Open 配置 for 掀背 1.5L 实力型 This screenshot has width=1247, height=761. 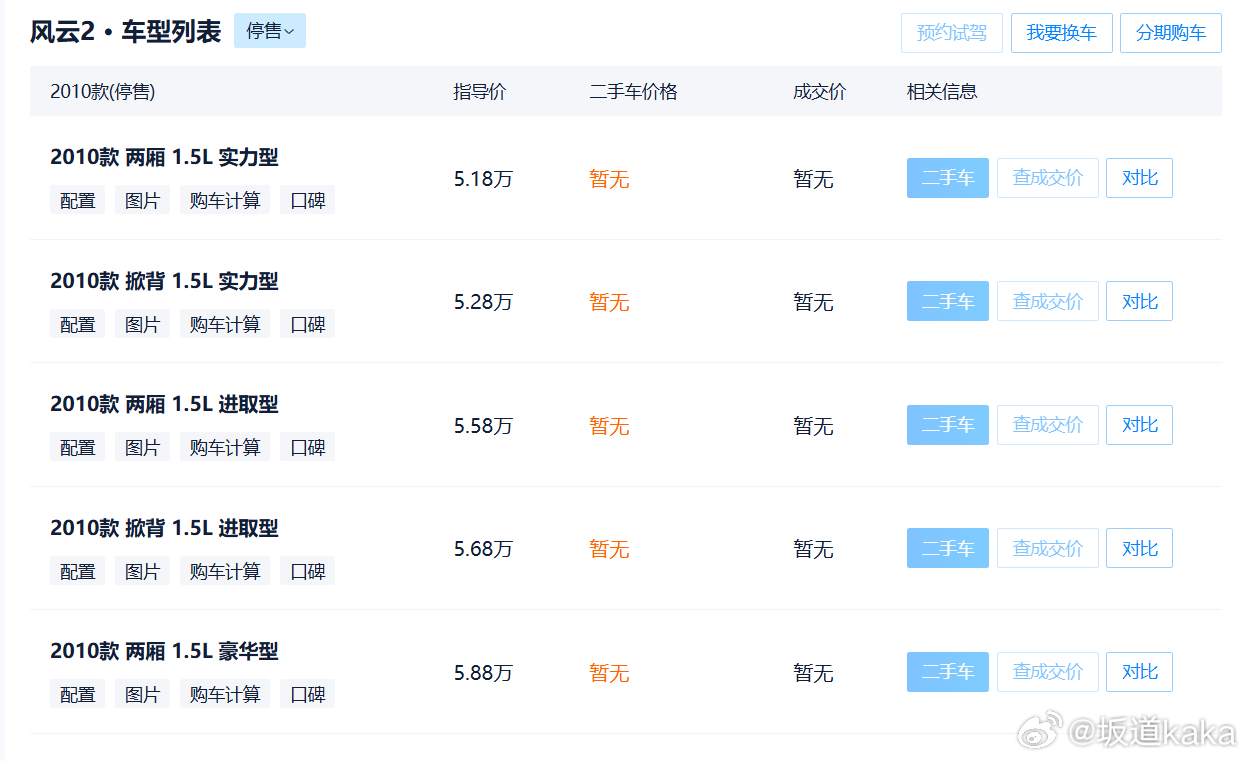pos(78,324)
